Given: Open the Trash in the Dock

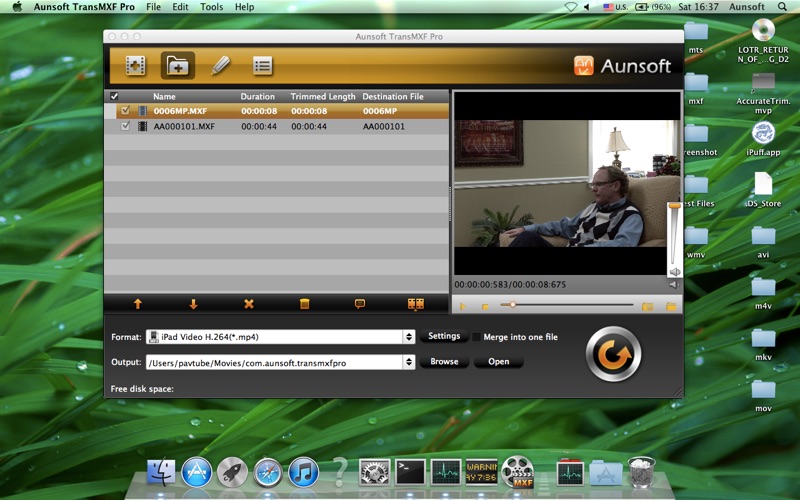Looking at the screenshot, I should point(641,472).
